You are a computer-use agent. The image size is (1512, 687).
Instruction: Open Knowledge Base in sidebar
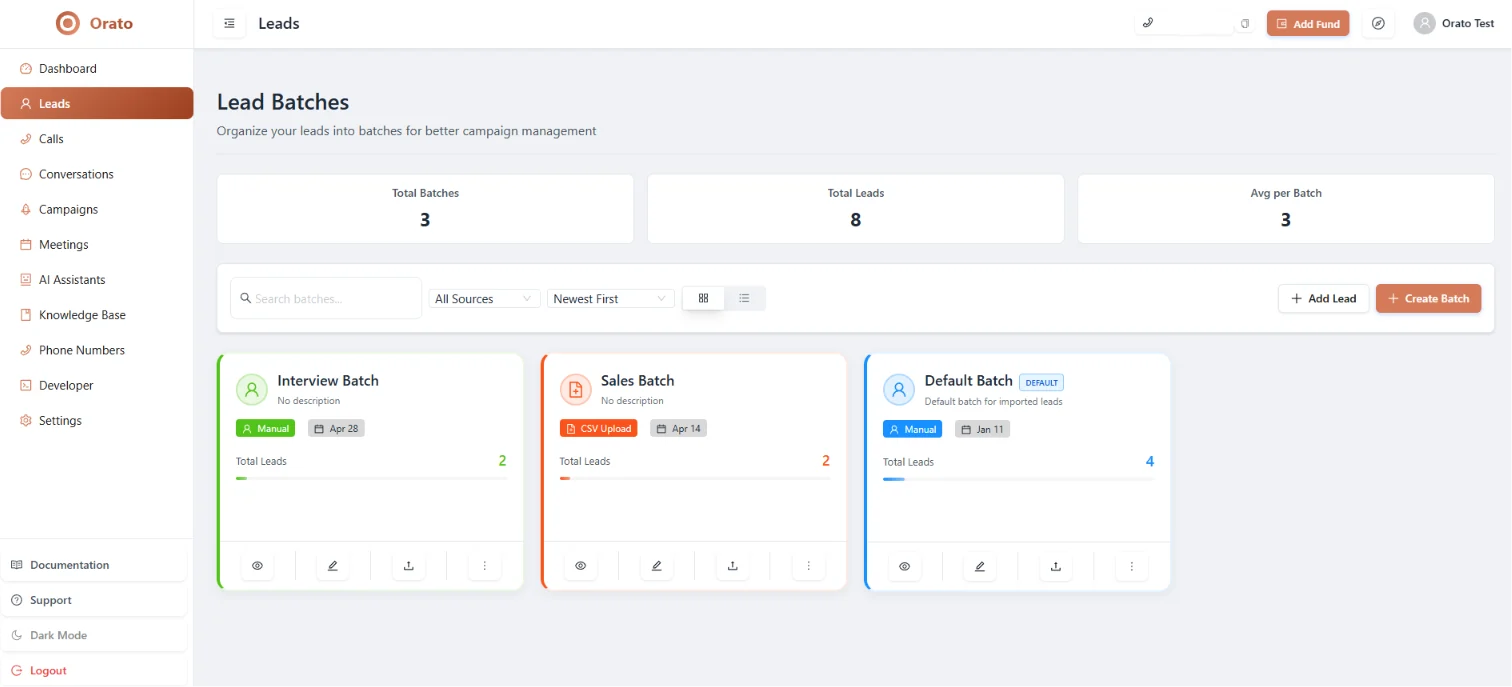coord(97,315)
